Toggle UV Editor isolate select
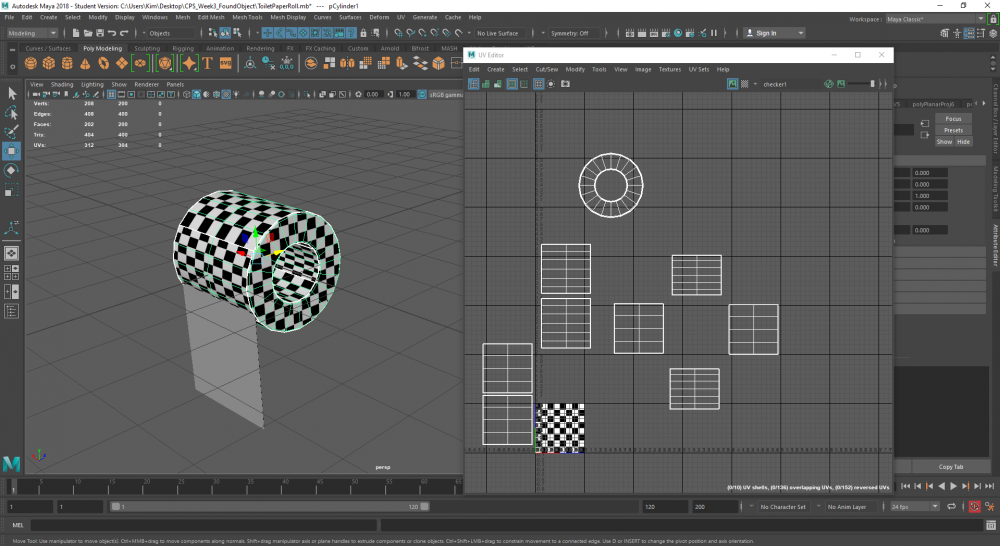 point(551,84)
